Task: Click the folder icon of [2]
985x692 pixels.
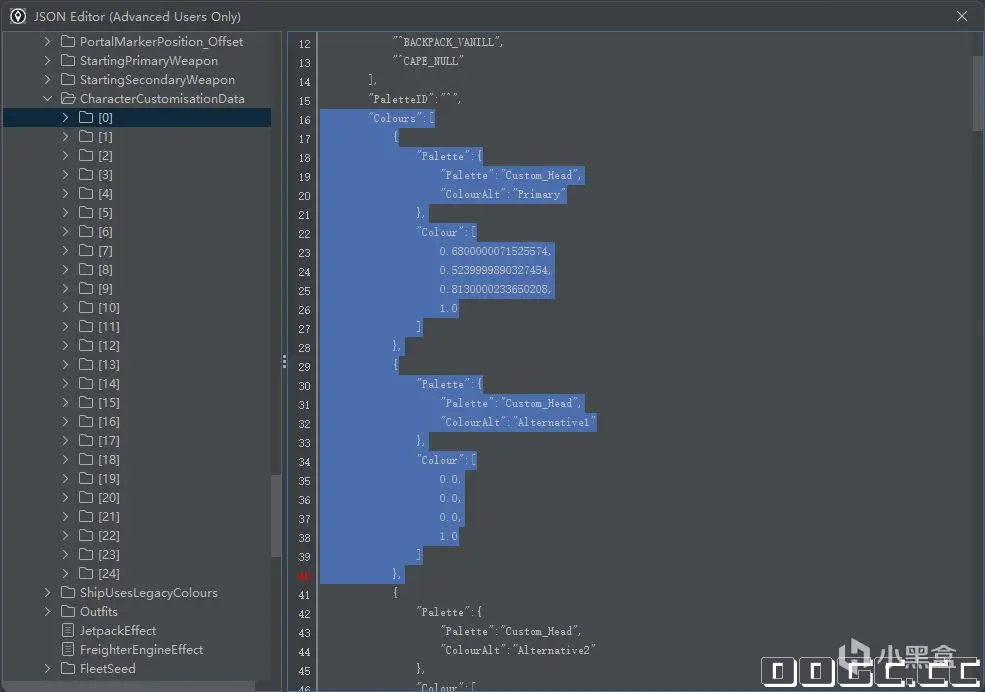Action: point(86,155)
